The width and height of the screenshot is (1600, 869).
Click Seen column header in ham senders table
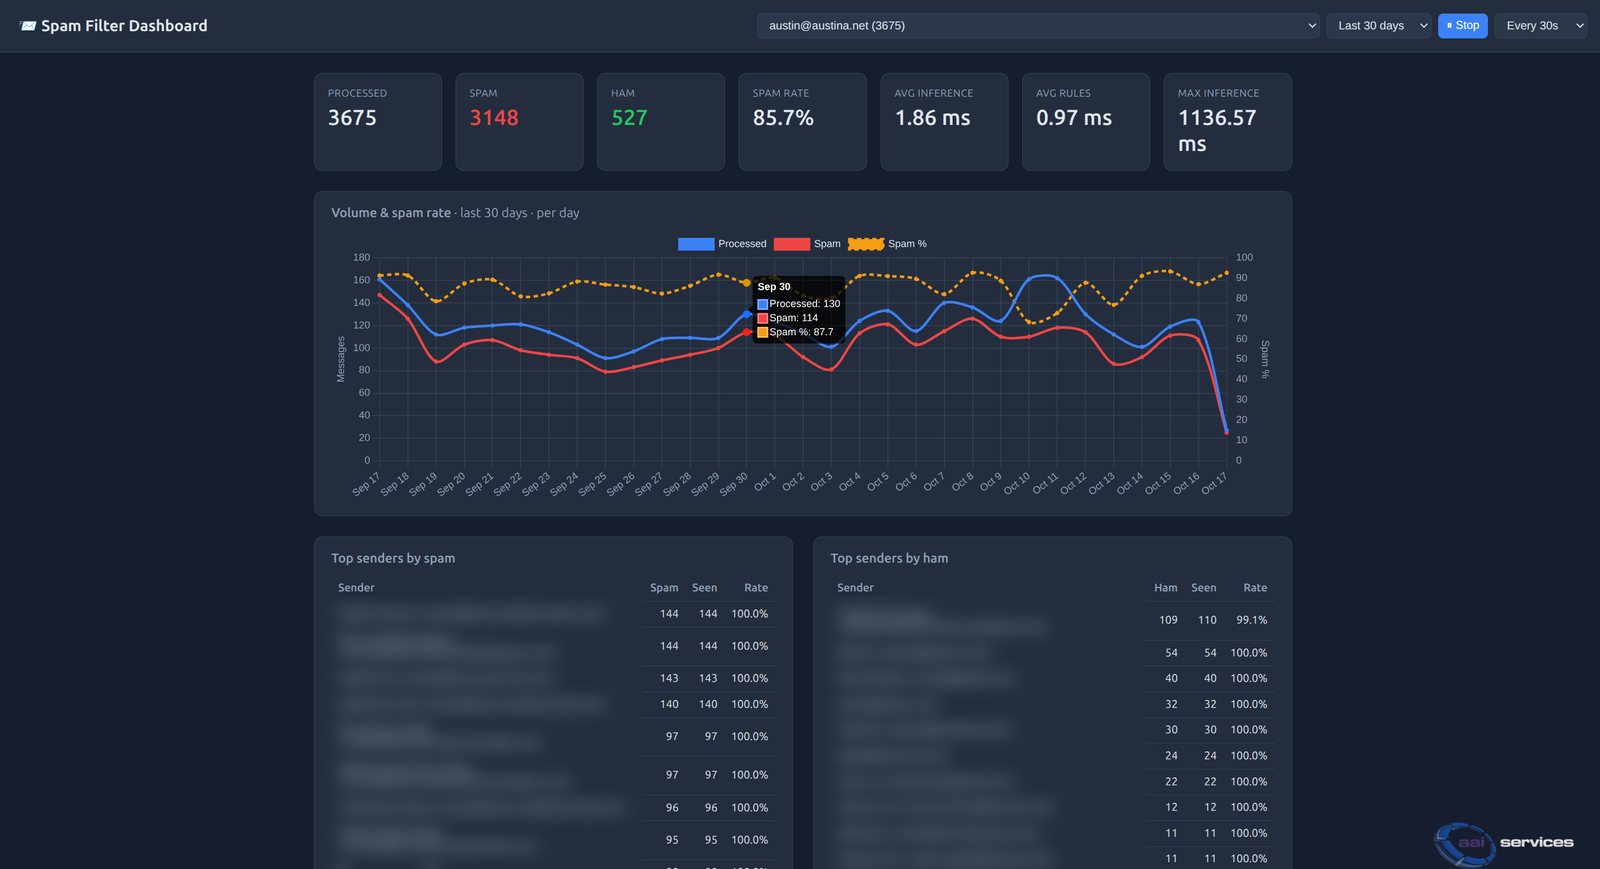tap(1204, 588)
